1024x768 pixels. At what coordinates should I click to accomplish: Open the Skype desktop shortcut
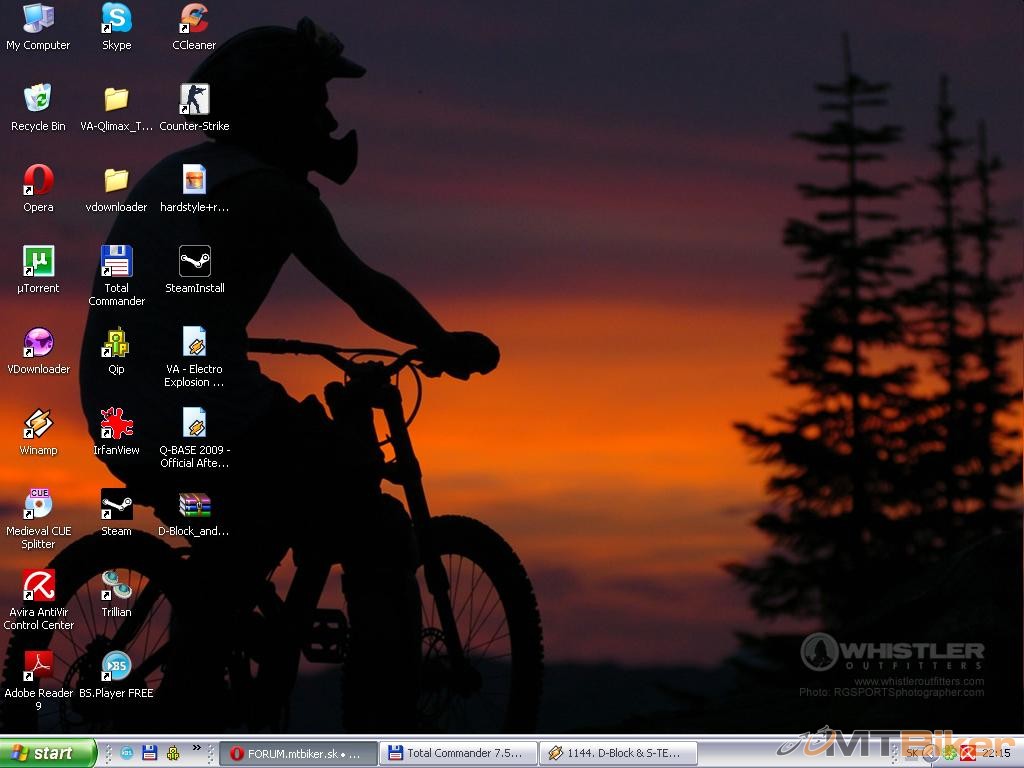click(x=116, y=18)
